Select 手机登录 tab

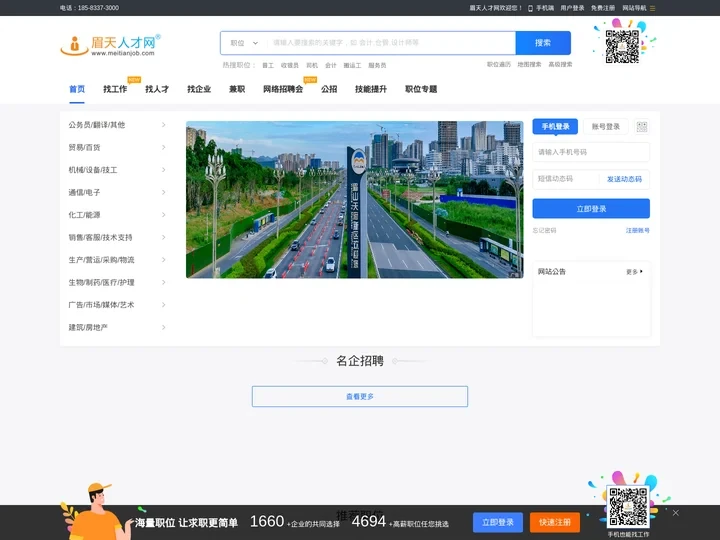click(555, 126)
